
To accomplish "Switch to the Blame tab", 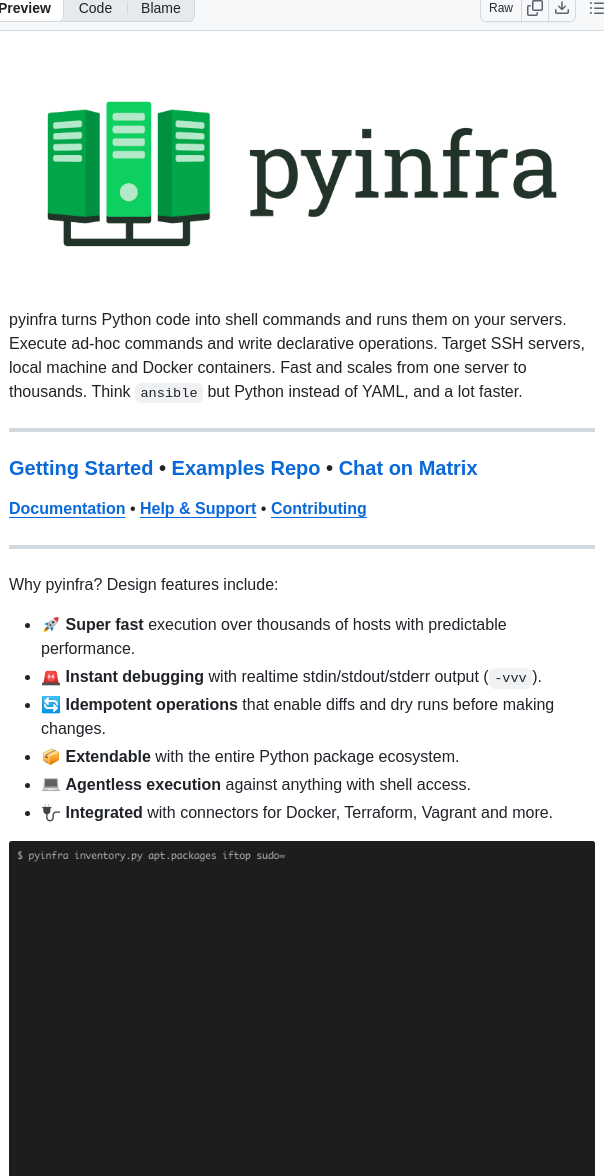I will [160, 8].
